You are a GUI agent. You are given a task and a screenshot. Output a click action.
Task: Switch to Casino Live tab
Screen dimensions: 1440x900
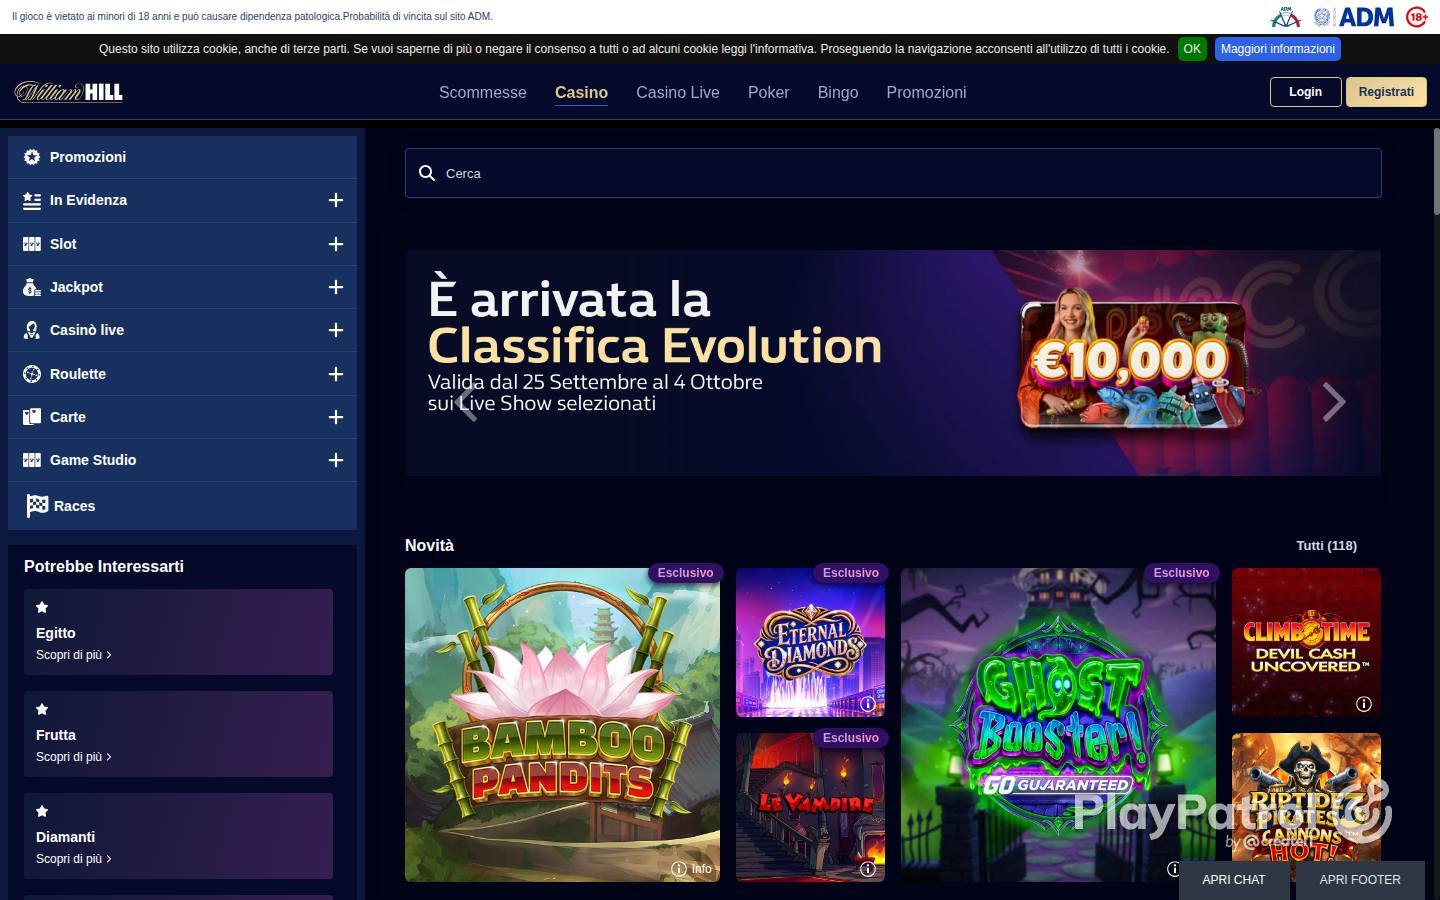point(678,92)
